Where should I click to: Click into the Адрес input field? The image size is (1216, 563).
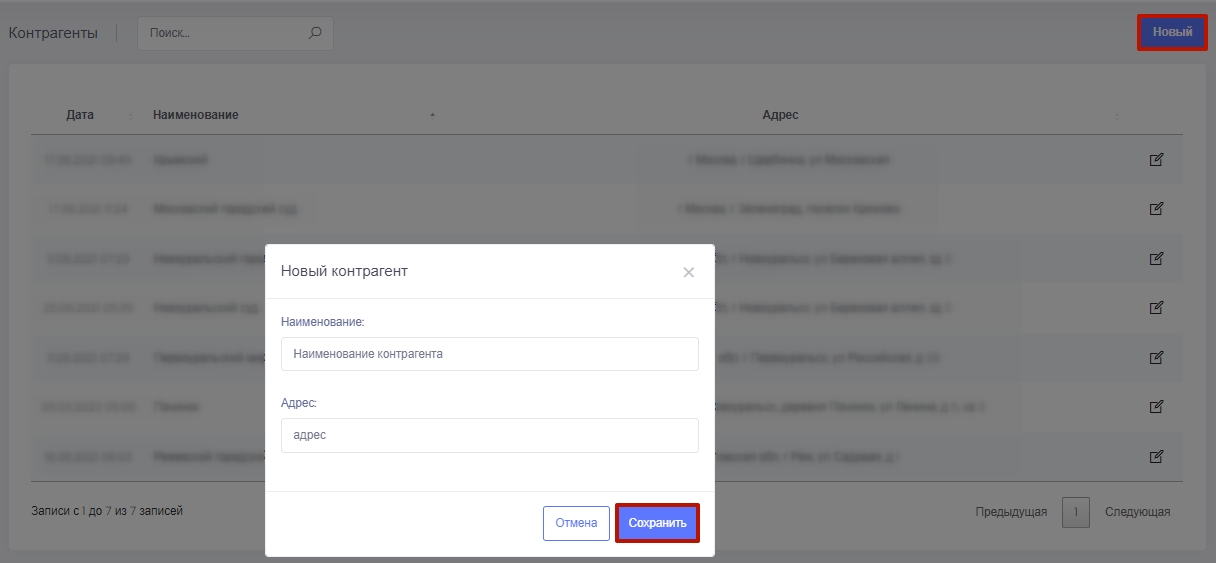490,435
